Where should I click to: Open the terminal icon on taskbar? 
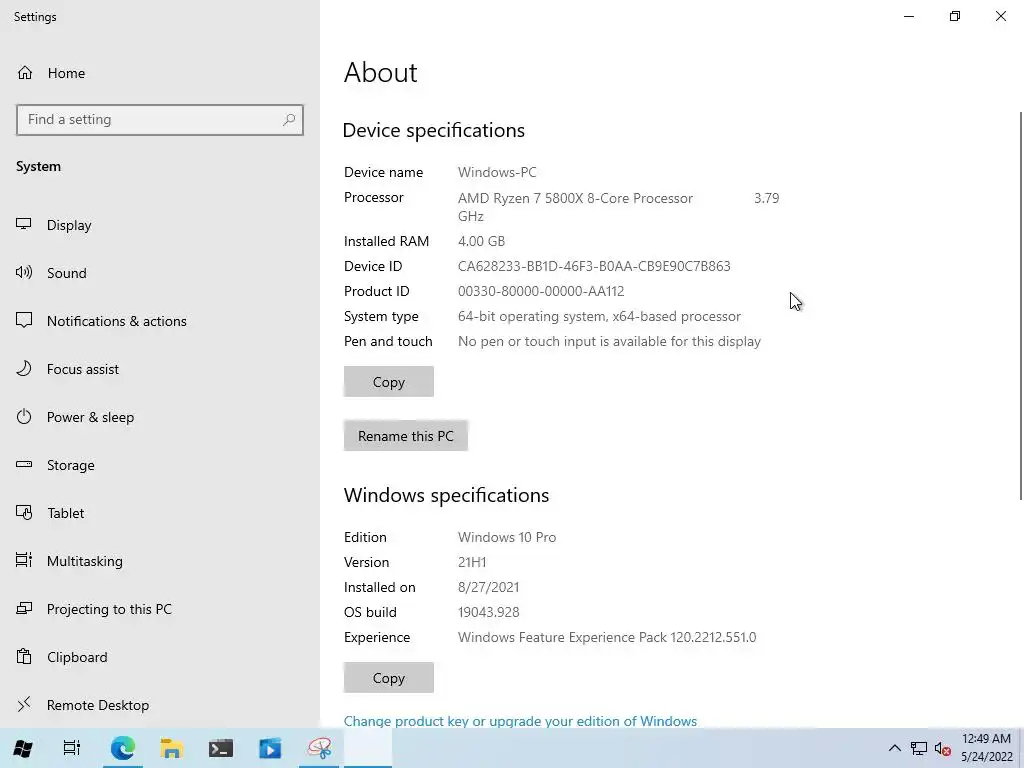tap(221, 748)
